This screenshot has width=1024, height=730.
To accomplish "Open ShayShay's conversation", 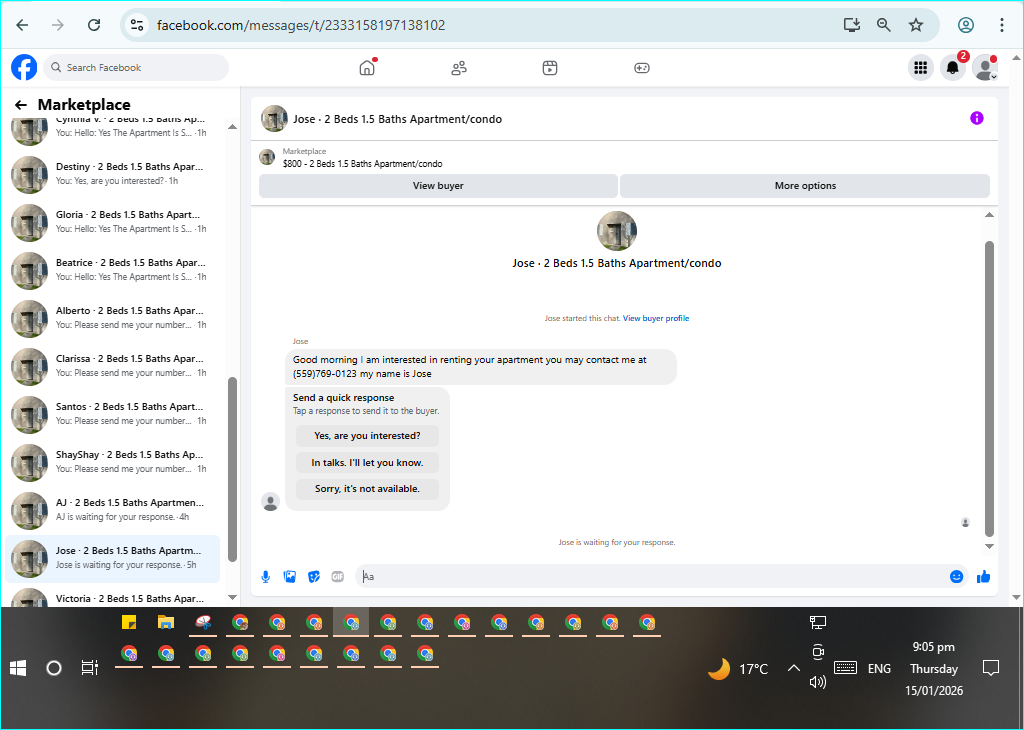I will coord(112,462).
